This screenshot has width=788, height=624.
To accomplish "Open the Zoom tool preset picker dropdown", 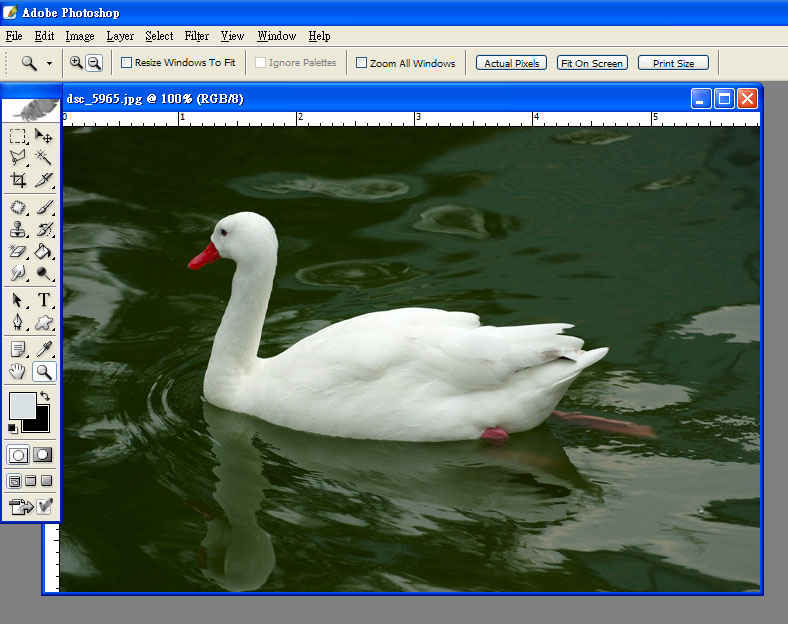I will point(49,63).
